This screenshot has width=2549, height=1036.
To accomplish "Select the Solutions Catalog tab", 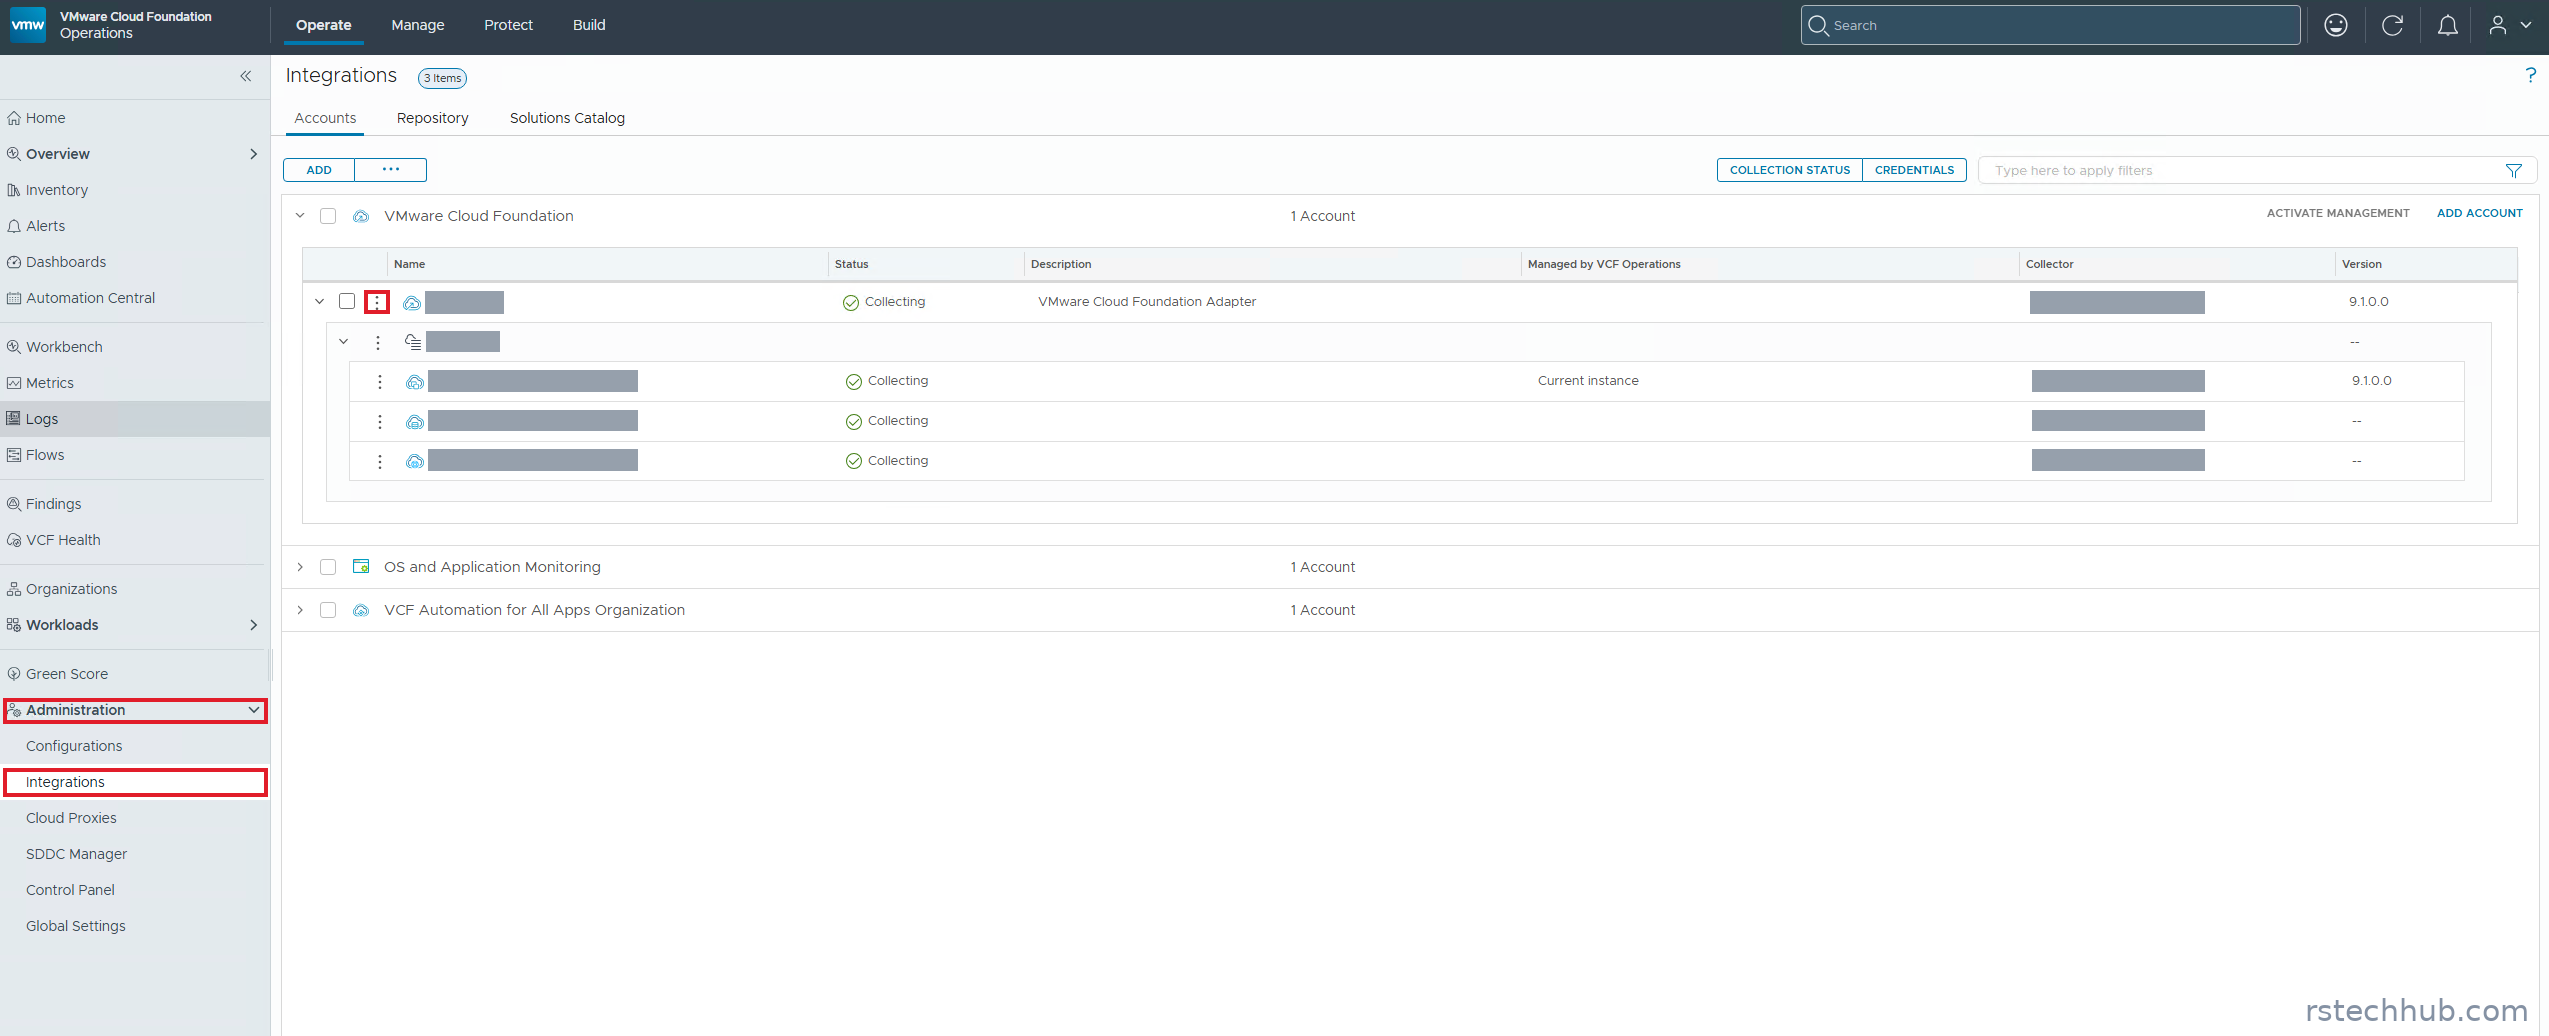I will (567, 118).
